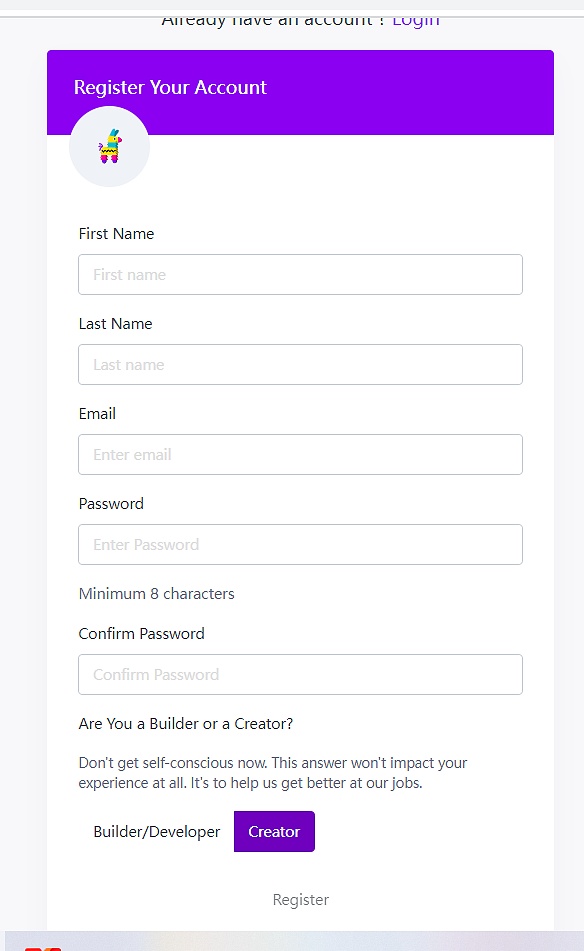Click the Confirm Password label
Image resolution: width=584 pixels, height=951 pixels.
coord(141,634)
